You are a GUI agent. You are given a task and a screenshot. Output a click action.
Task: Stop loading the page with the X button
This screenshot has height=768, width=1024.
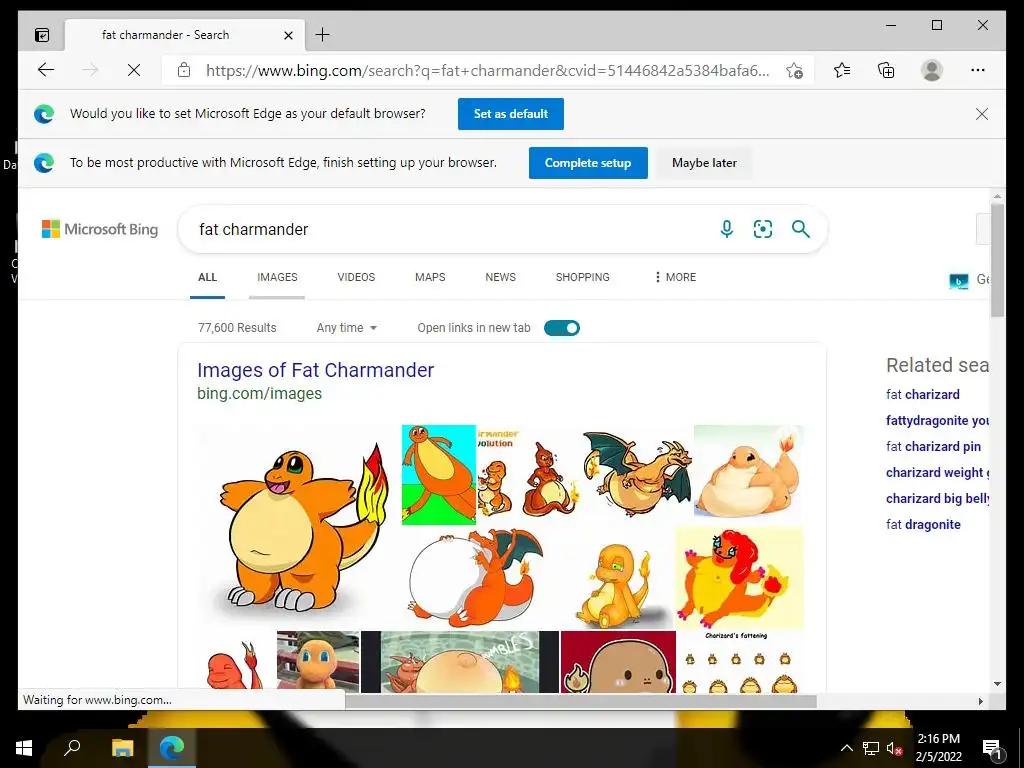[134, 70]
